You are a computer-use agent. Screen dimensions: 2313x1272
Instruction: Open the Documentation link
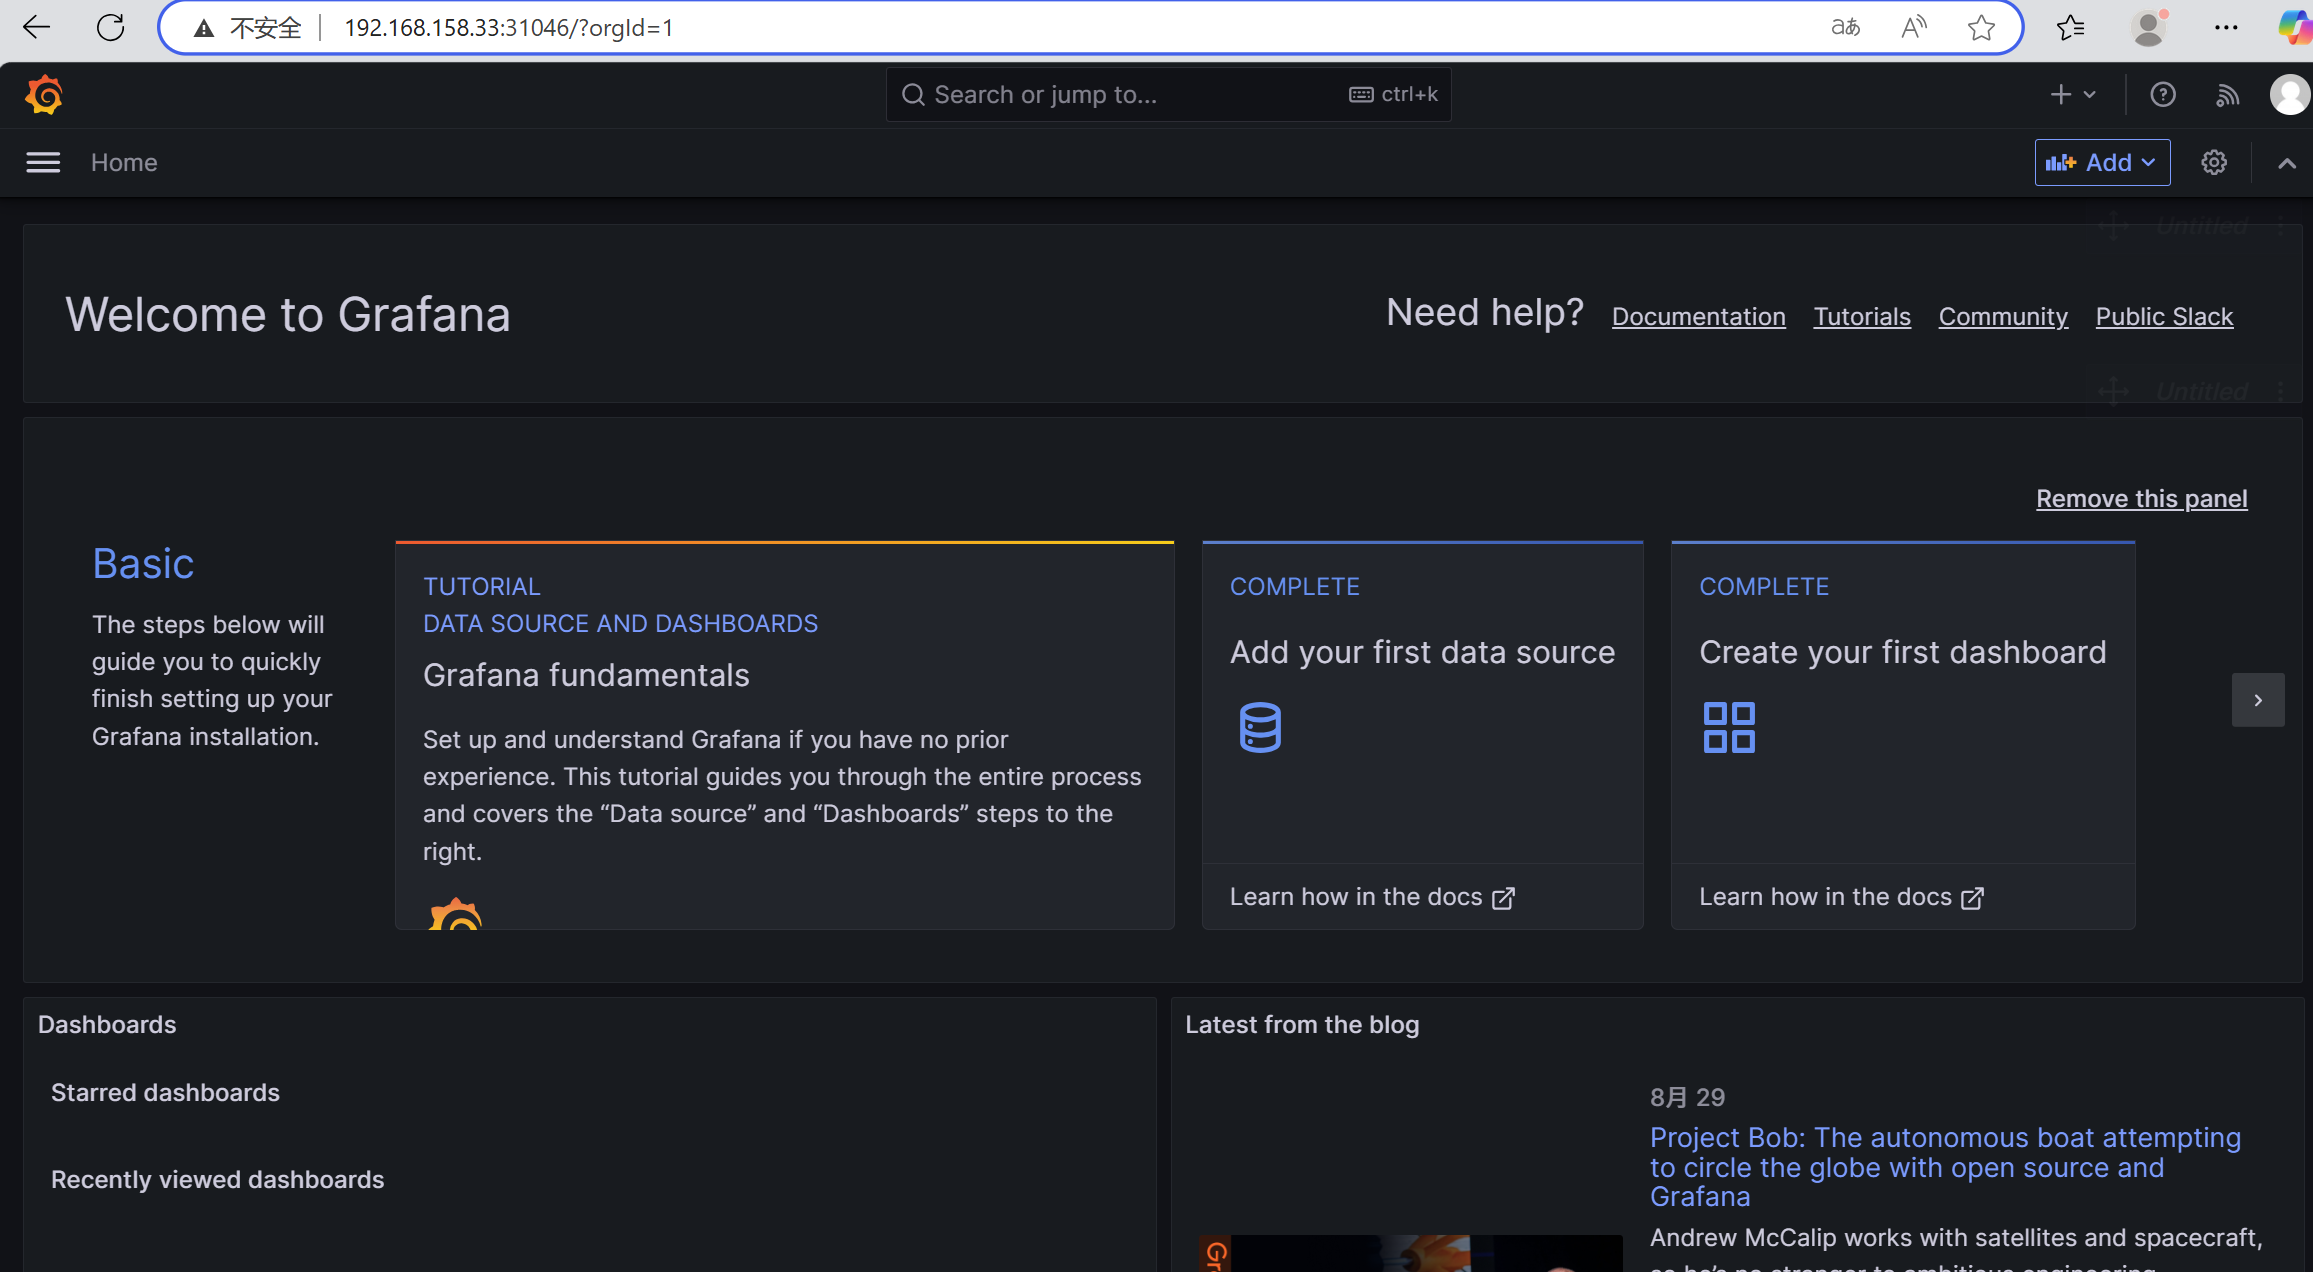click(1698, 317)
